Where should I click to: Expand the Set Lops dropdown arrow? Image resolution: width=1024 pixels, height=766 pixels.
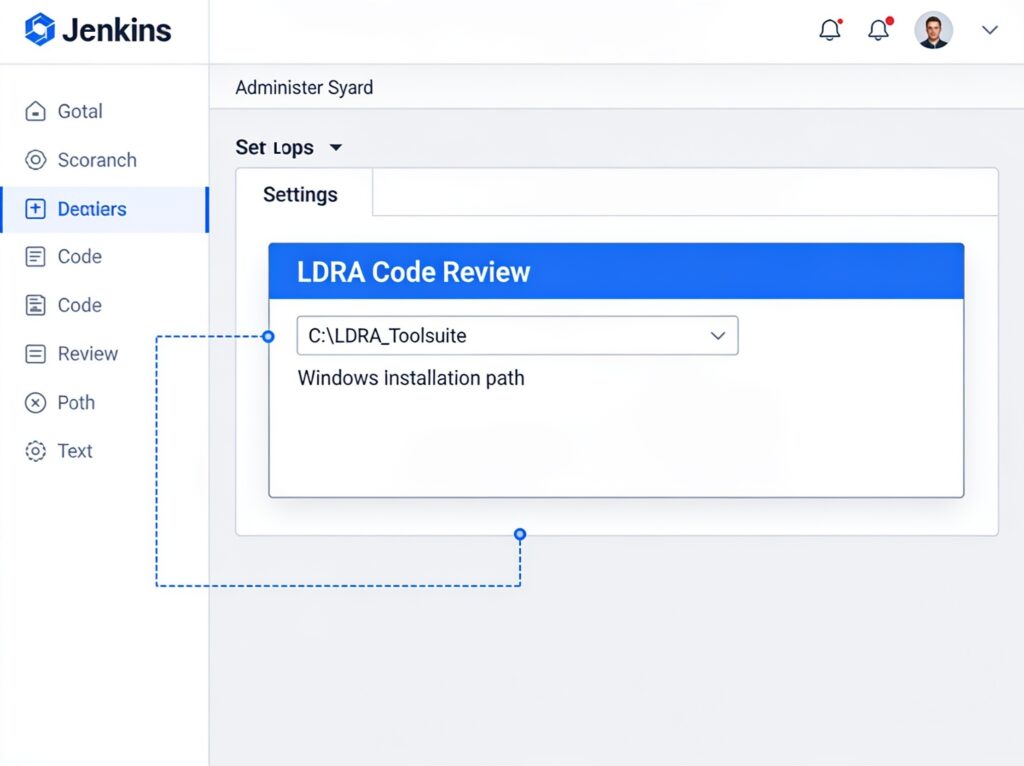point(336,148)
